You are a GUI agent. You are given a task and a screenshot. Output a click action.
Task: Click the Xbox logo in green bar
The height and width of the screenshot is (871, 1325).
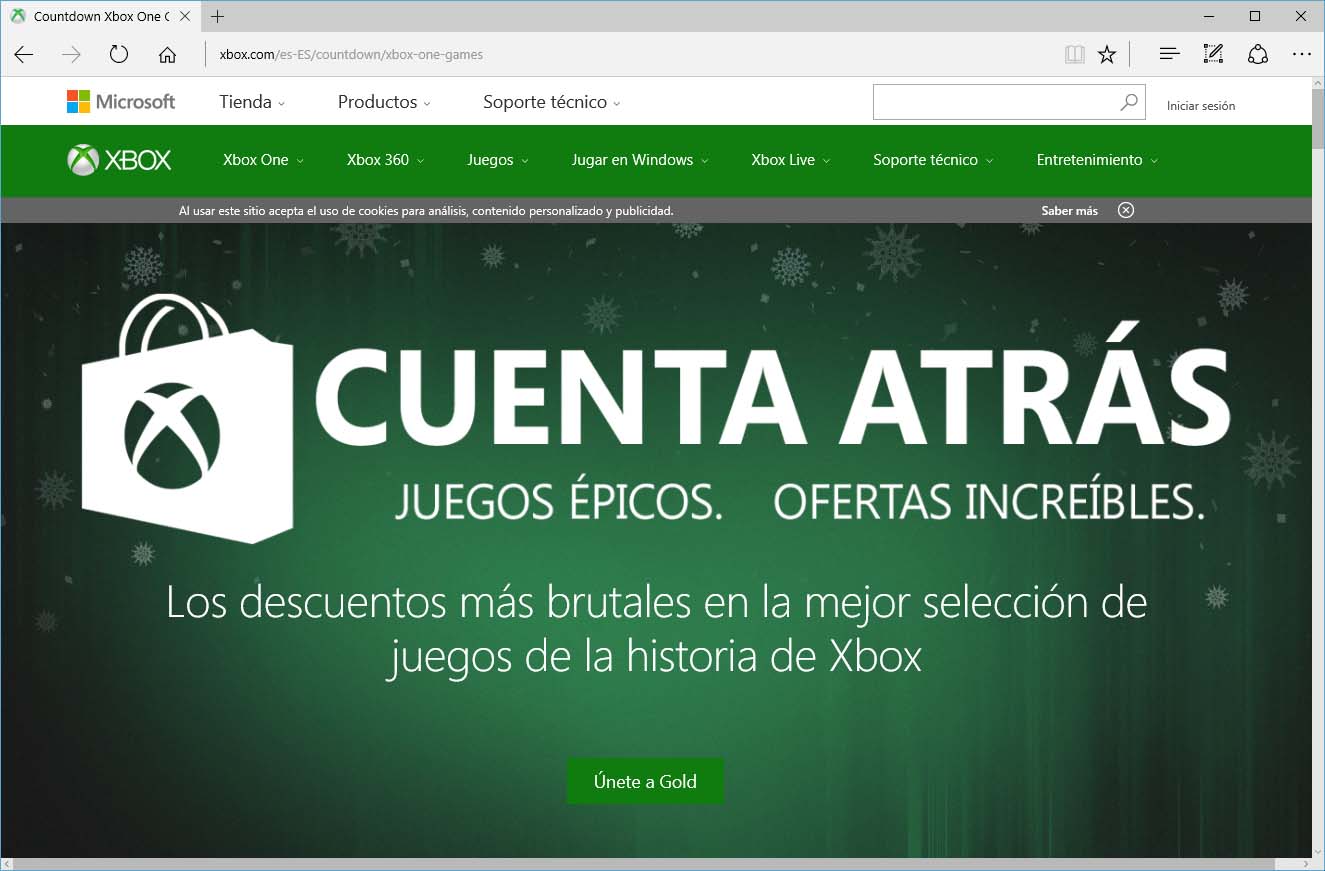[x=119, y=160]
